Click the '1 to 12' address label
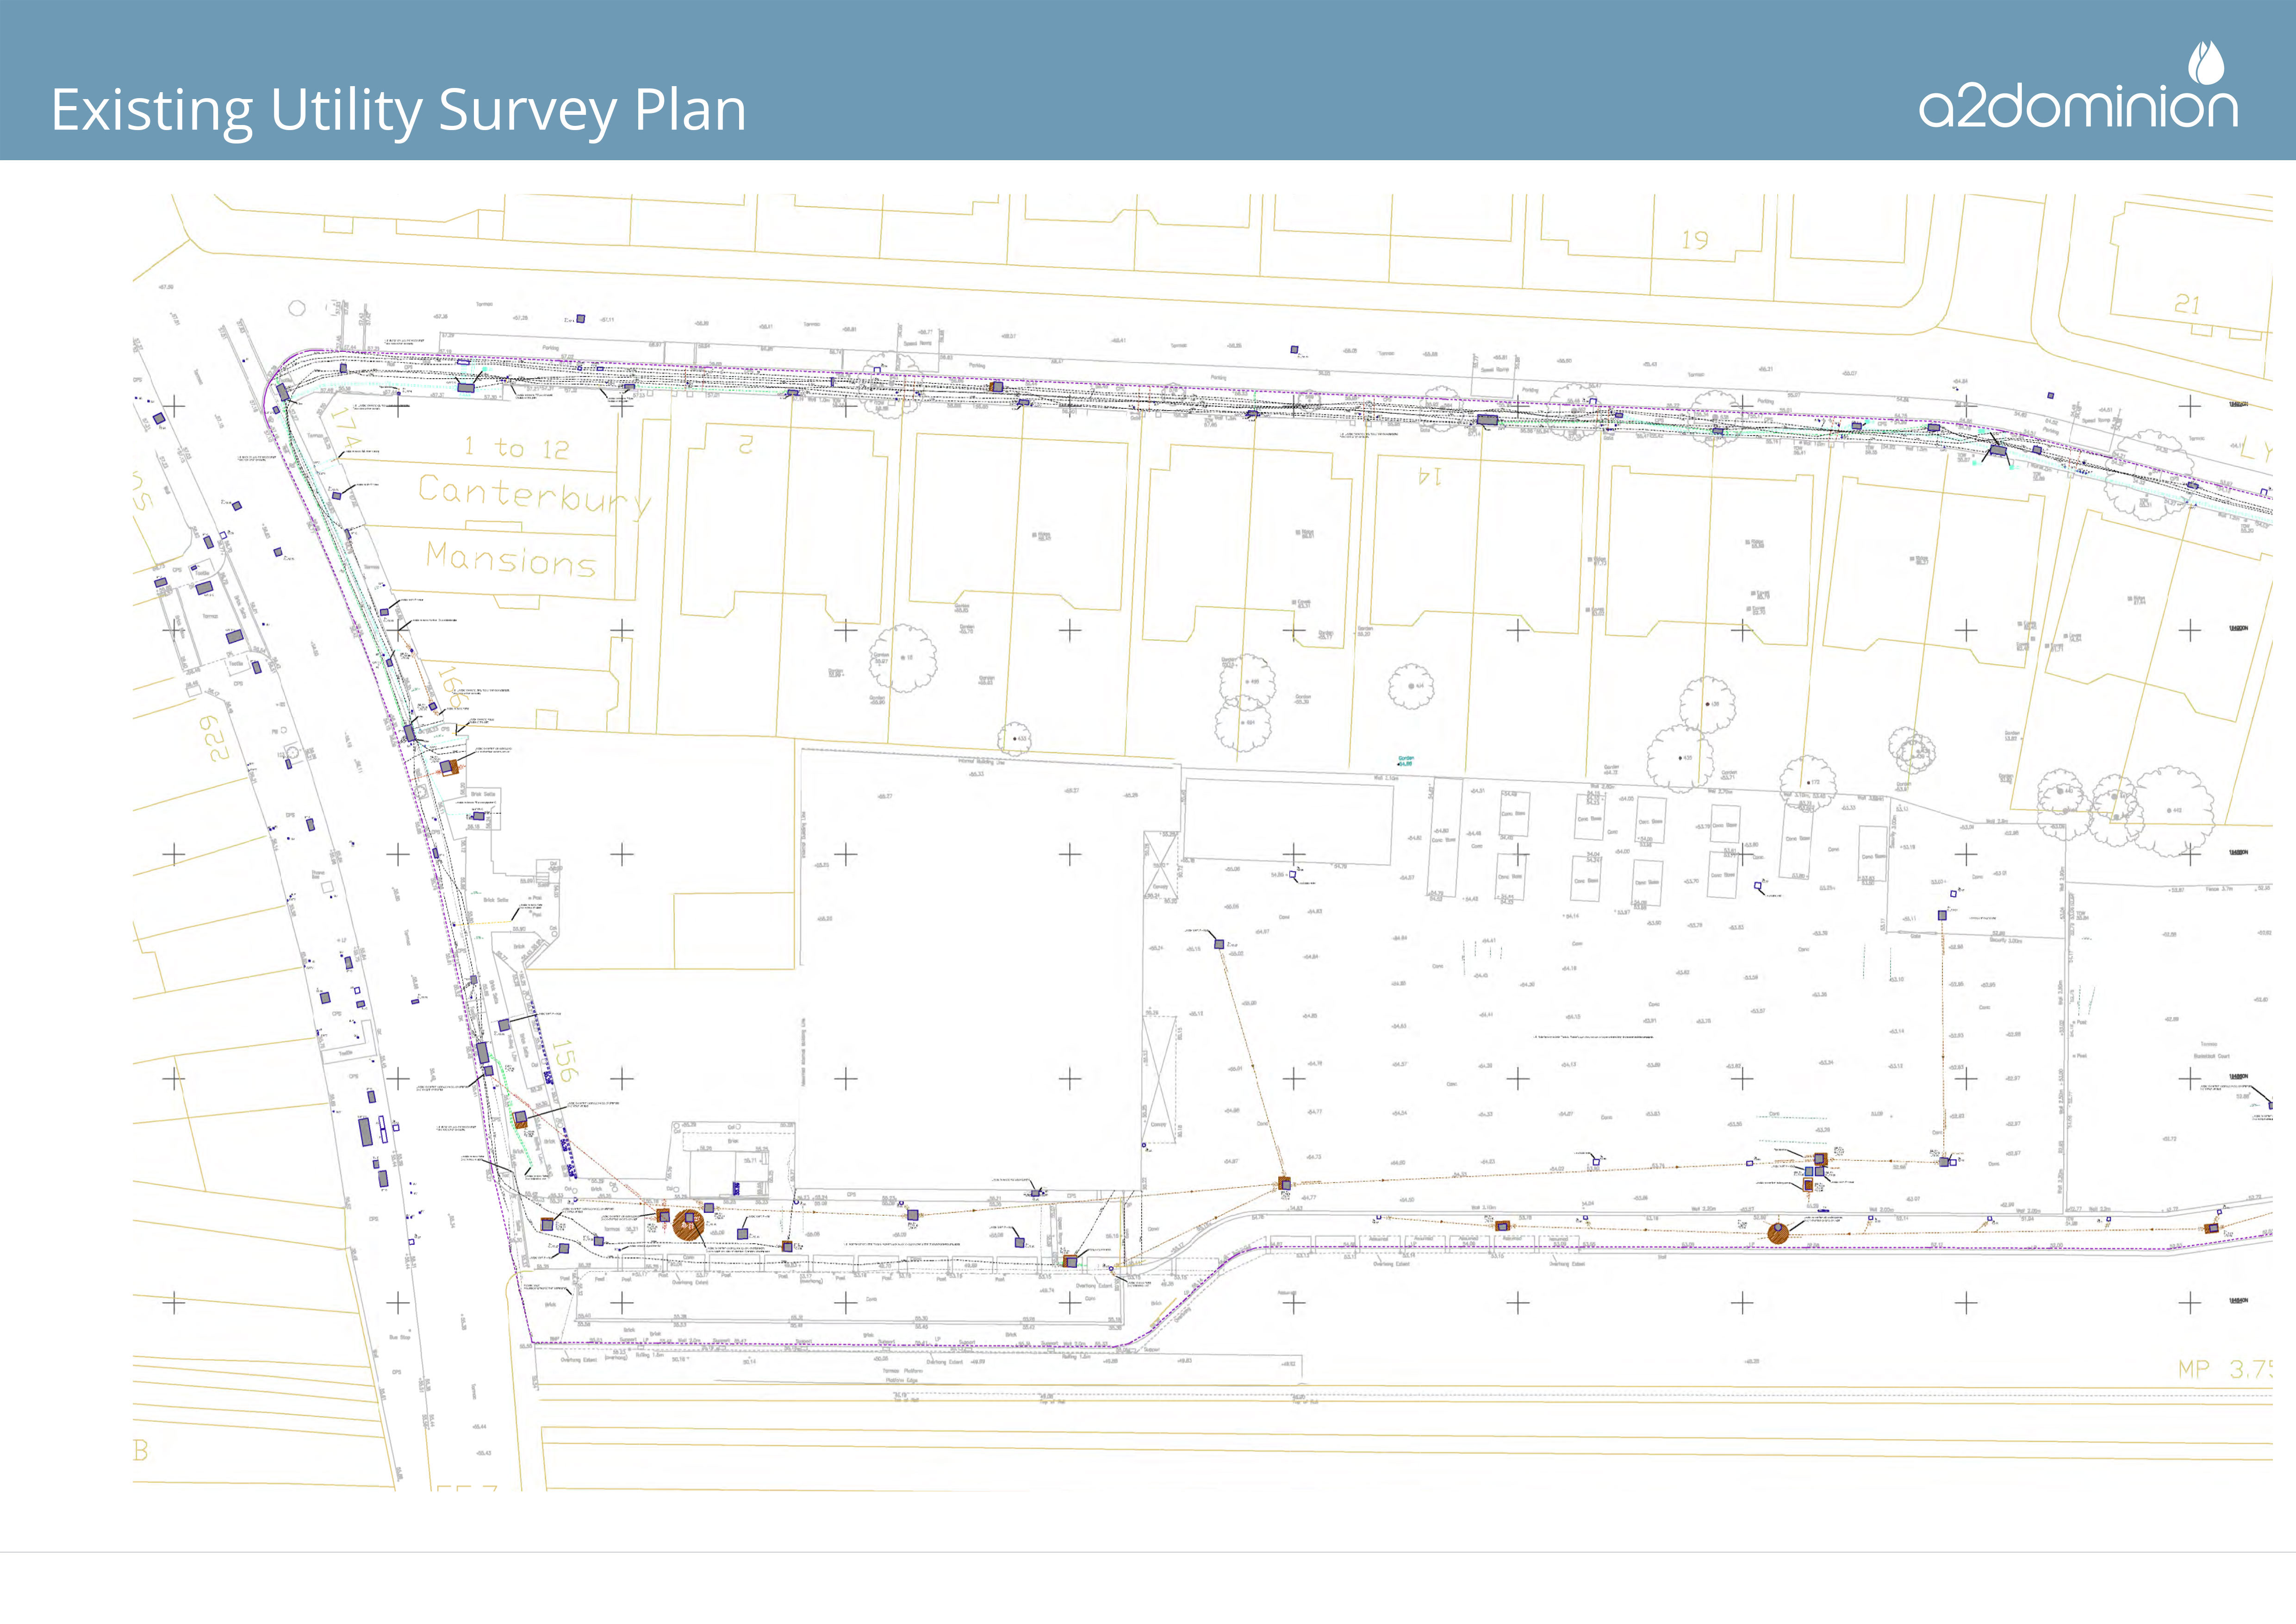This screenshot has width=2296, height=1624. [517, 448]
